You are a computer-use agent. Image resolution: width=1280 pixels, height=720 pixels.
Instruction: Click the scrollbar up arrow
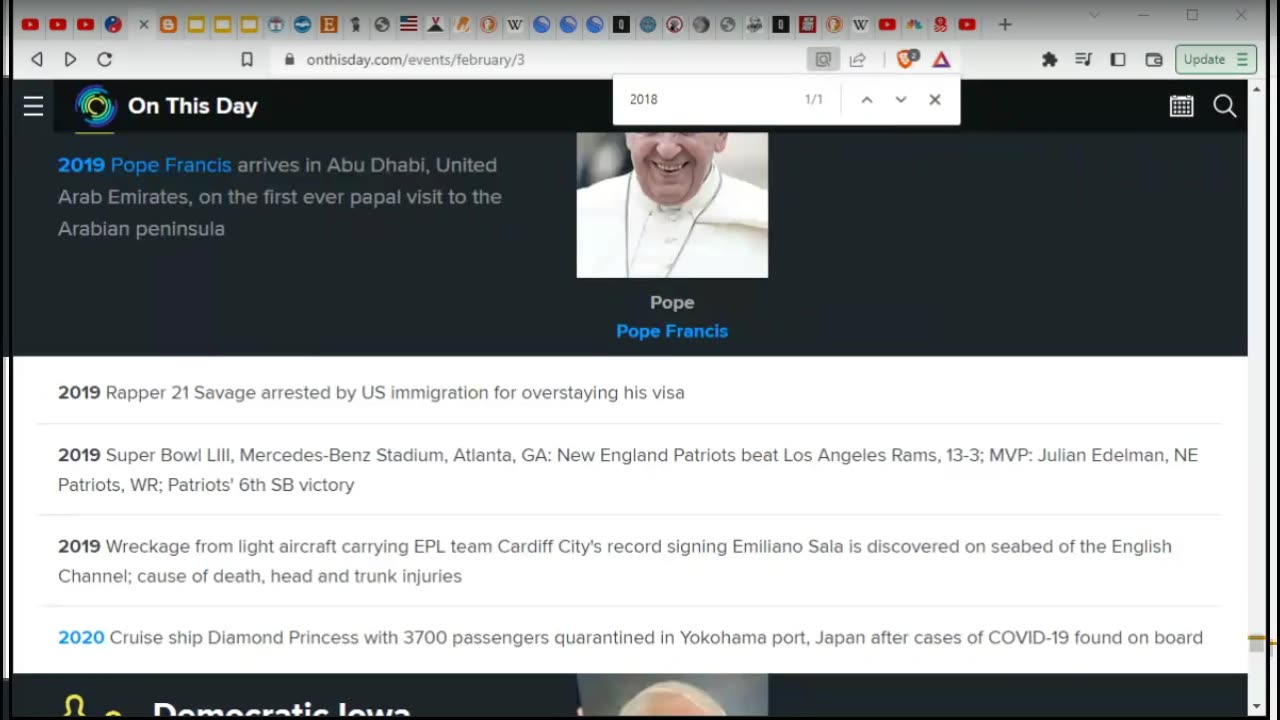pos(1257,89)
